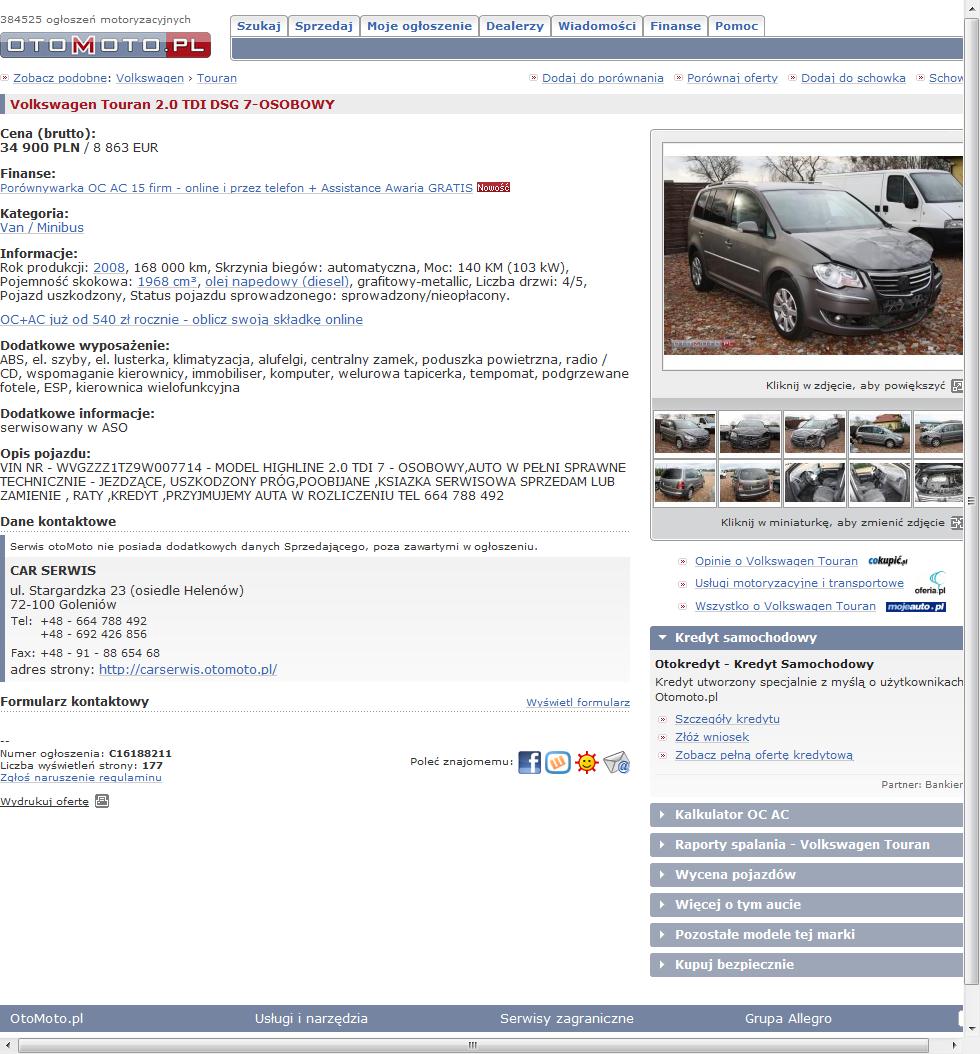Click the Touran breadcrumb link

pyautogui.click(x=216, y=78)
